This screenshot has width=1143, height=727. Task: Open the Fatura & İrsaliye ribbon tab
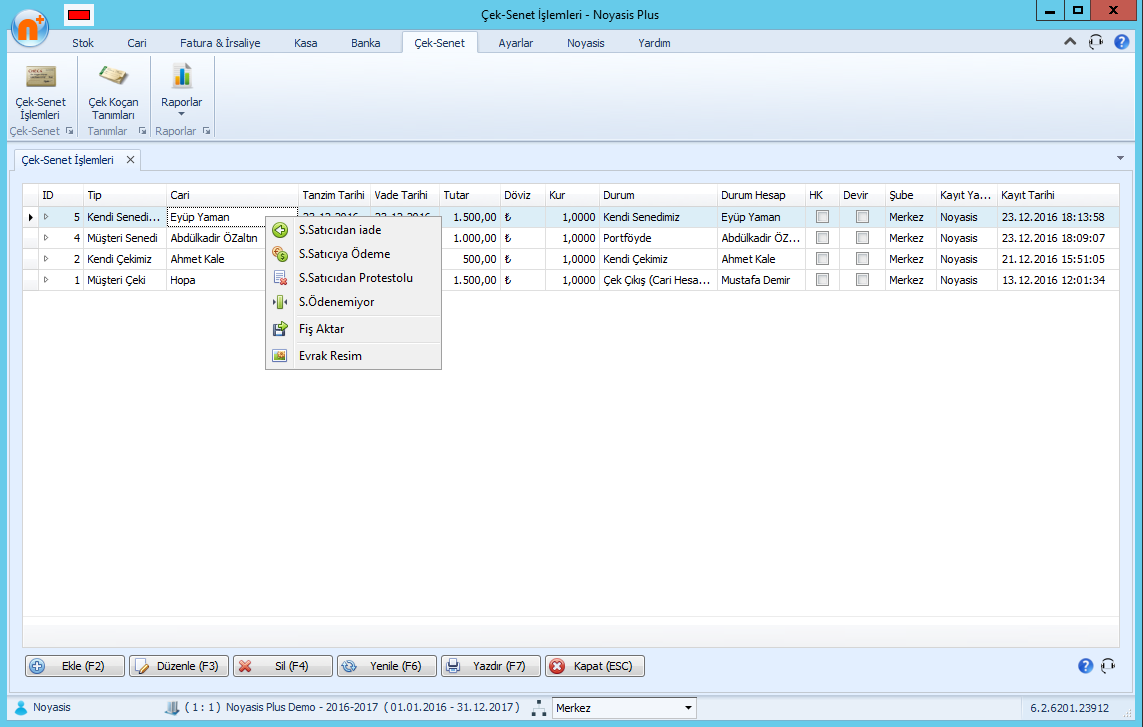(220, 43)
